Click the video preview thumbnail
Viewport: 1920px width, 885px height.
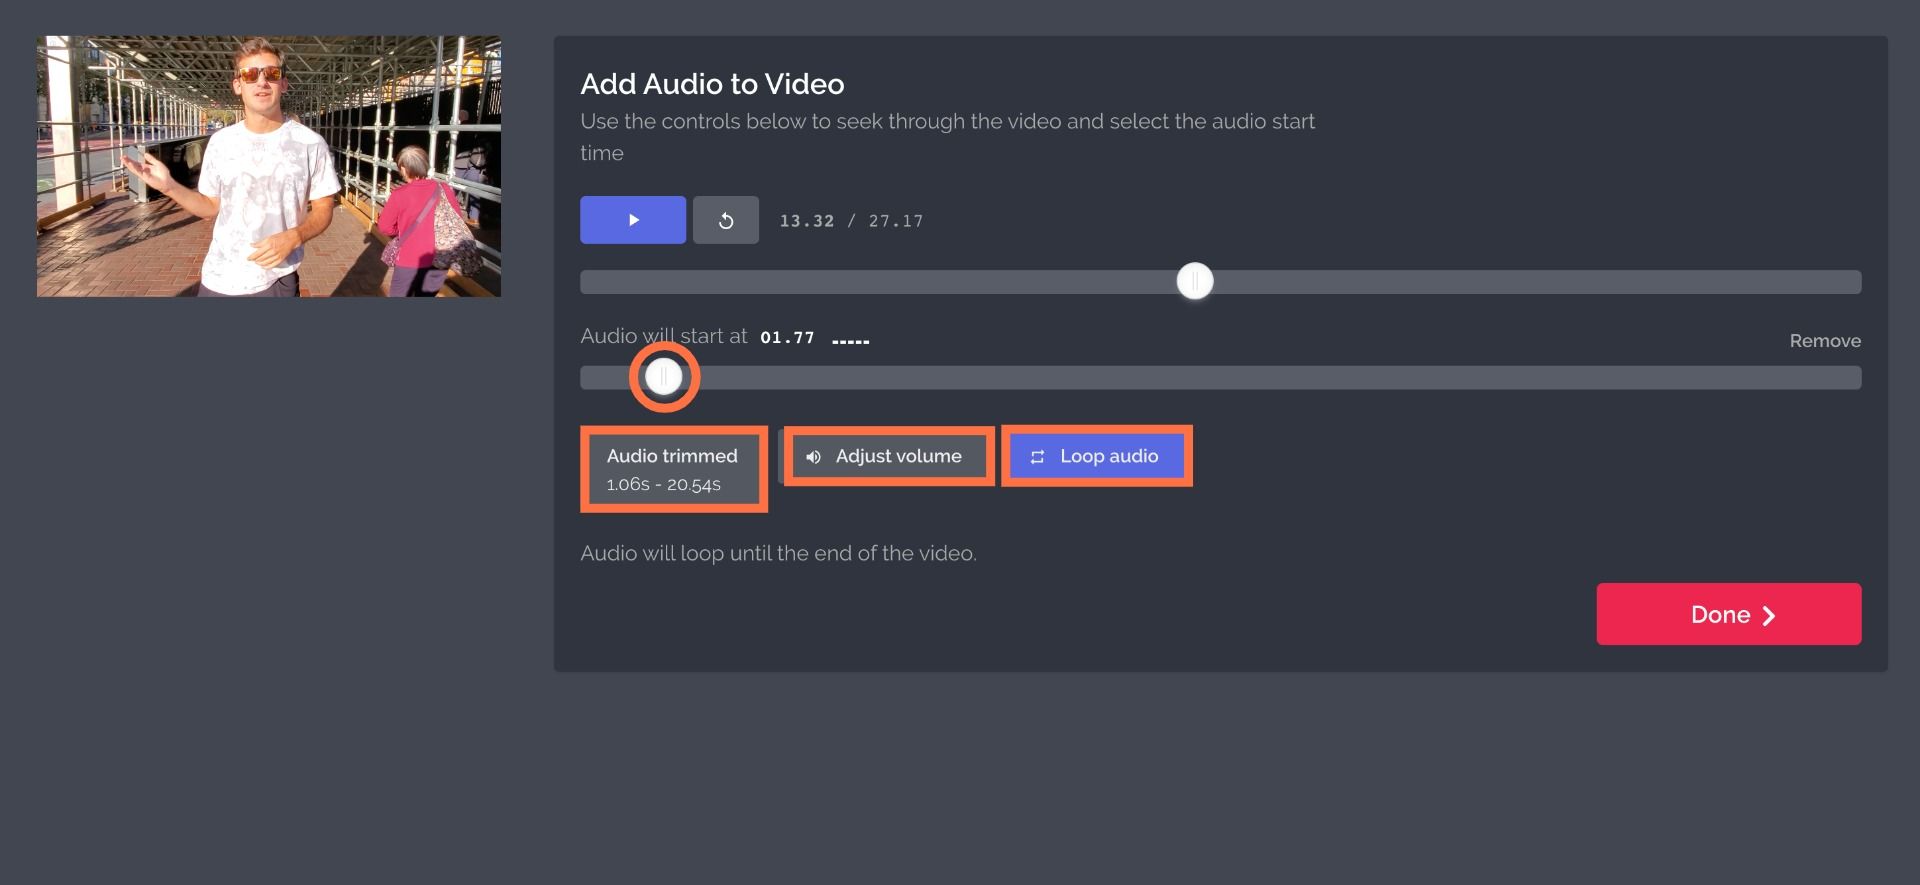(x=269, y=166)
